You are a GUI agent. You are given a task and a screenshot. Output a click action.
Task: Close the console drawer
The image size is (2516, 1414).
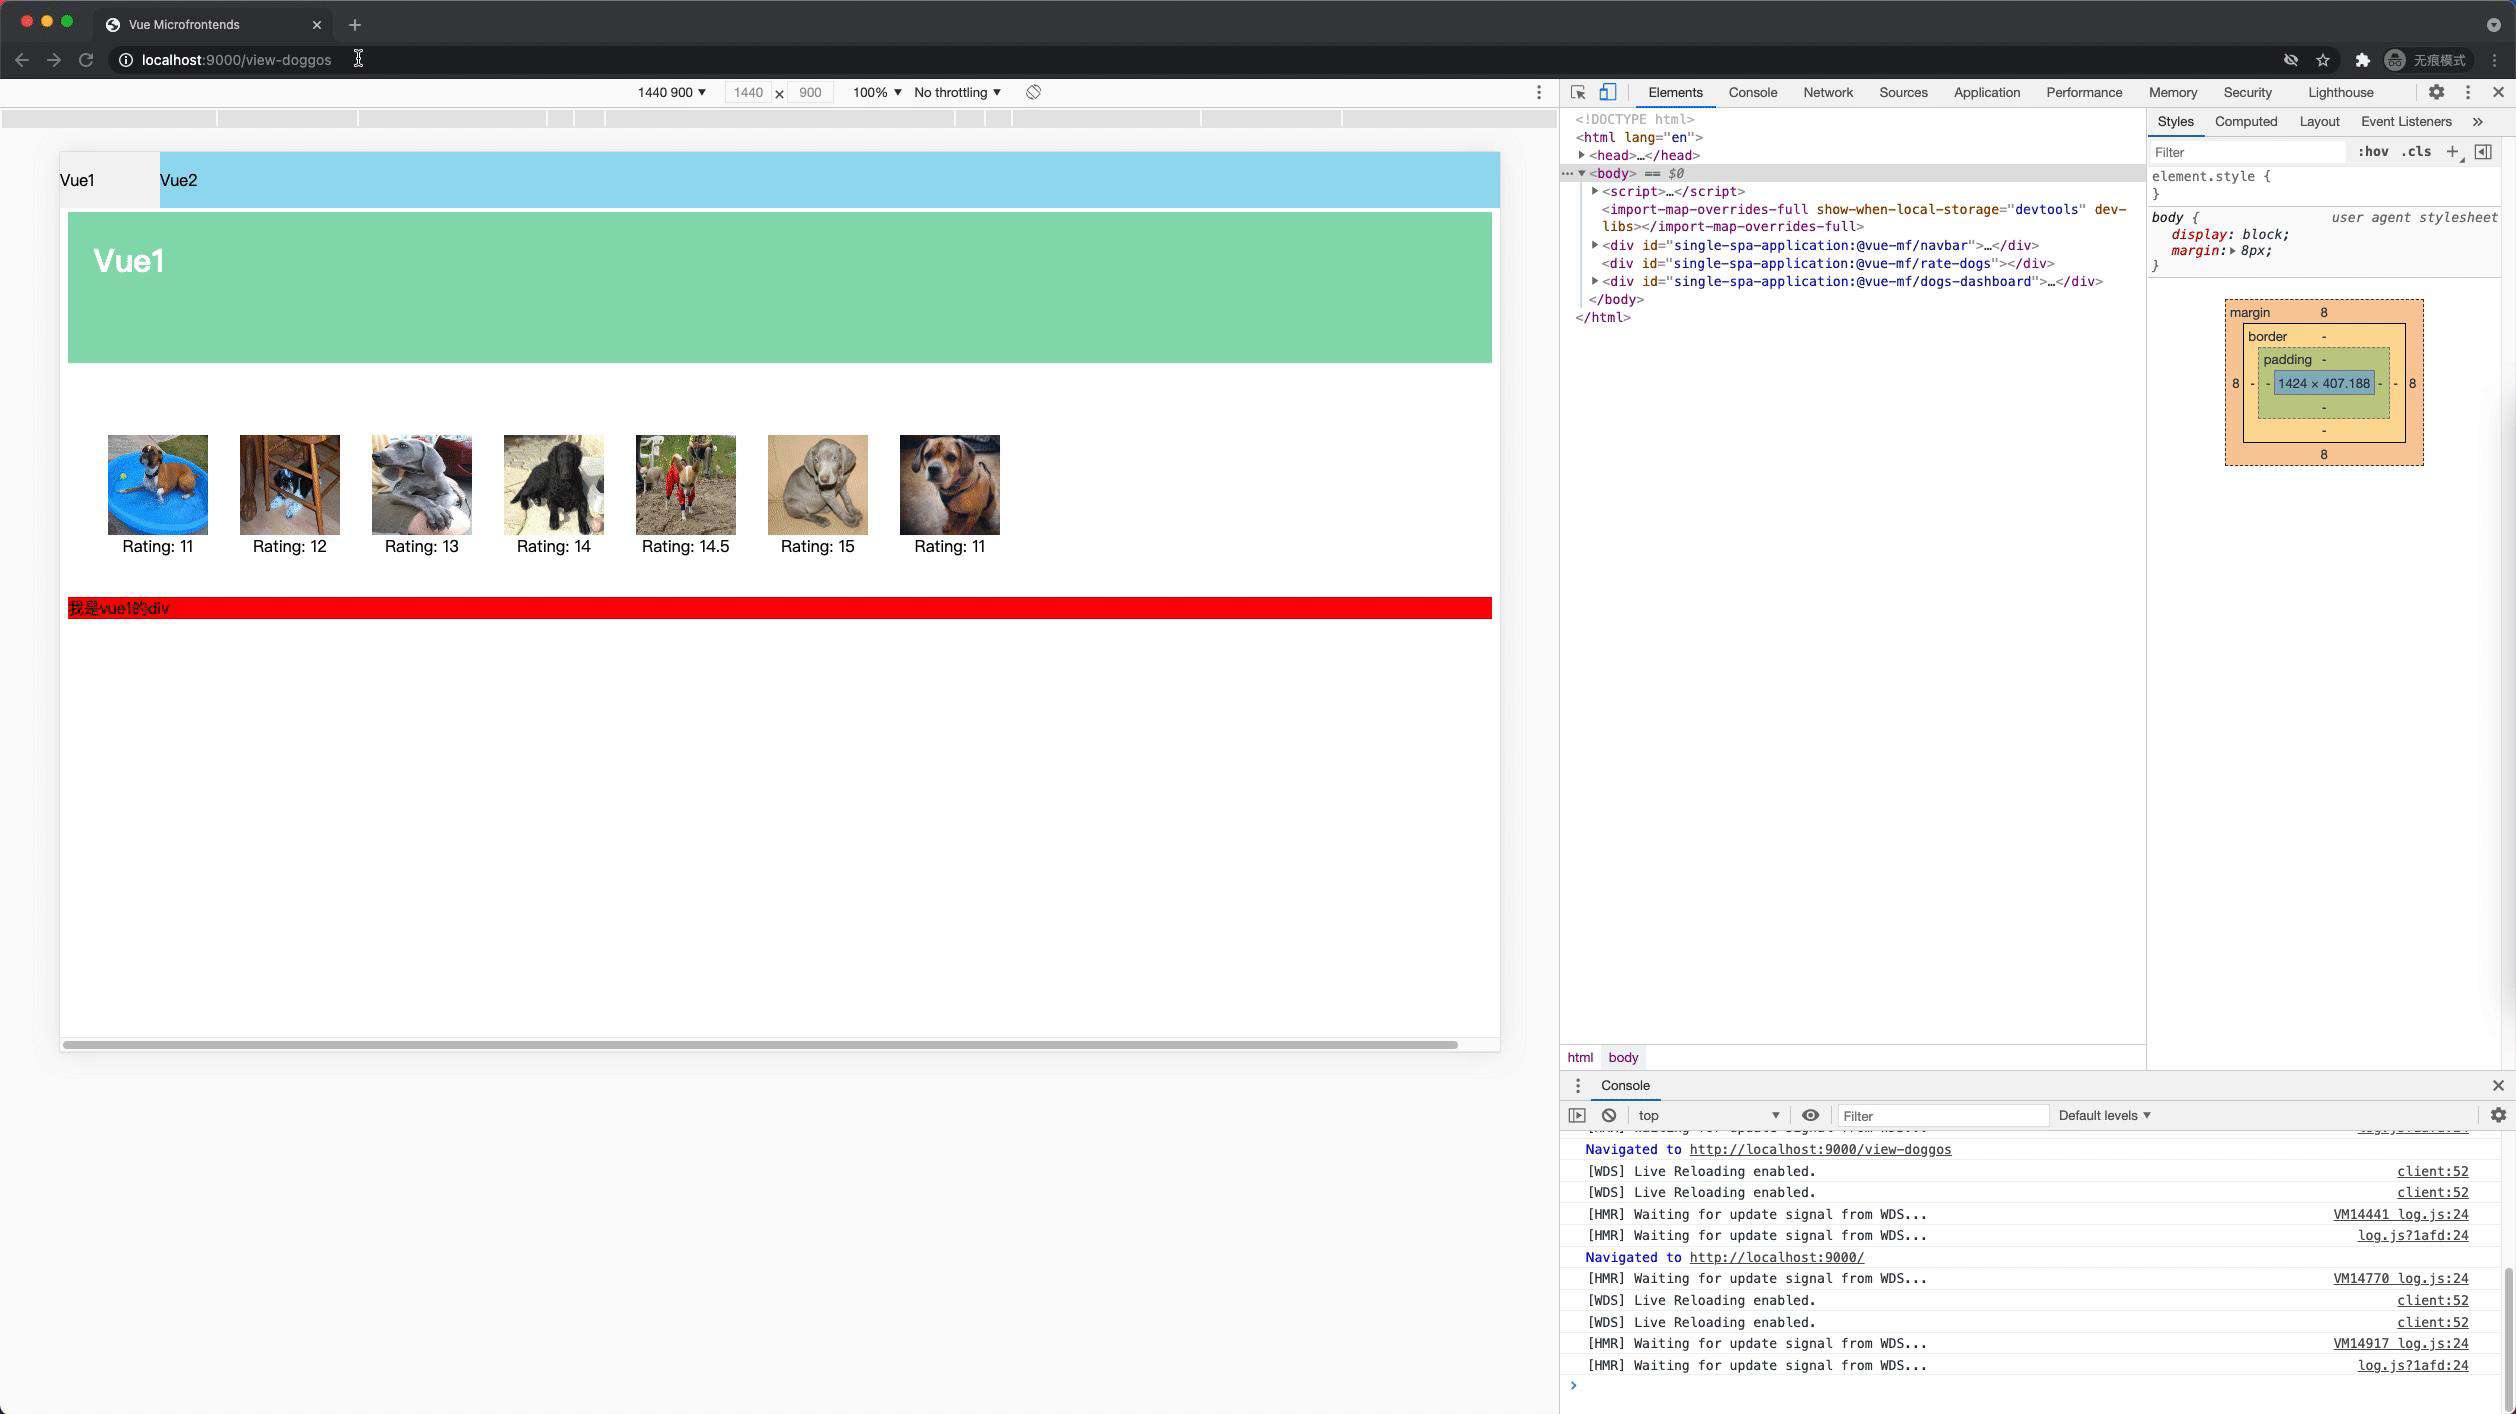pyautogui.click(x=2498, y=1086)
